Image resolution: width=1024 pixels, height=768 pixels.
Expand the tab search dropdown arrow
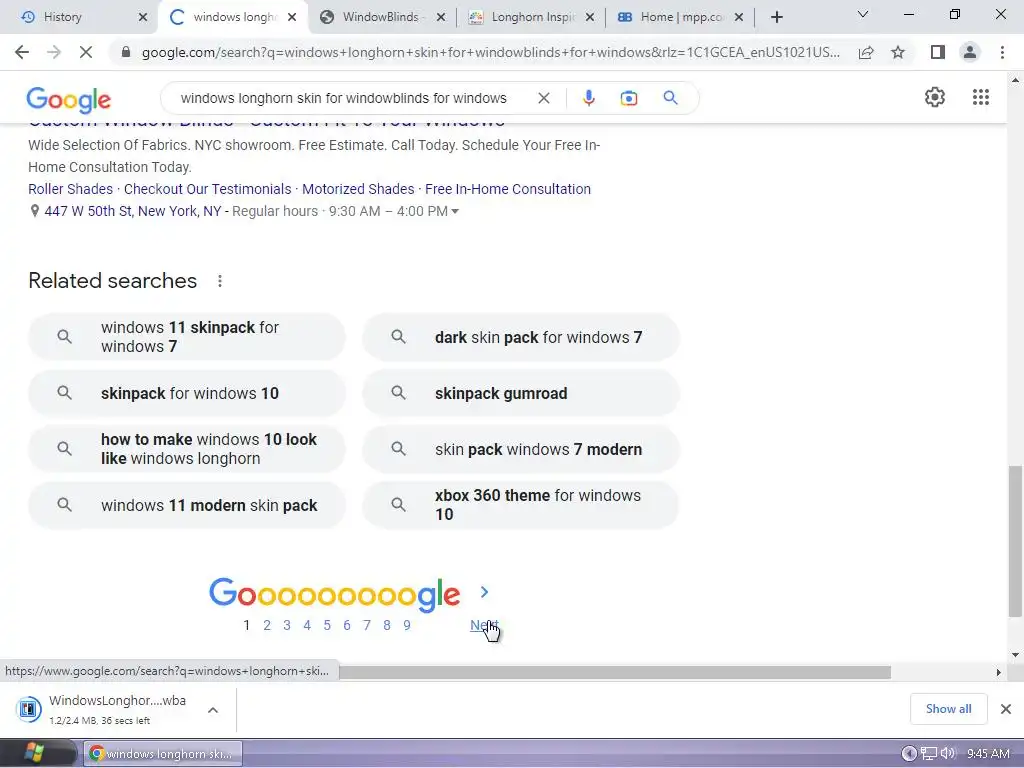tap(863, 14)
